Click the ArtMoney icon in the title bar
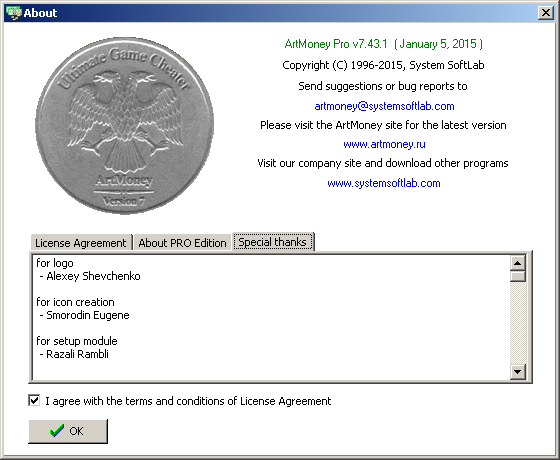 (x=14, y=13)
